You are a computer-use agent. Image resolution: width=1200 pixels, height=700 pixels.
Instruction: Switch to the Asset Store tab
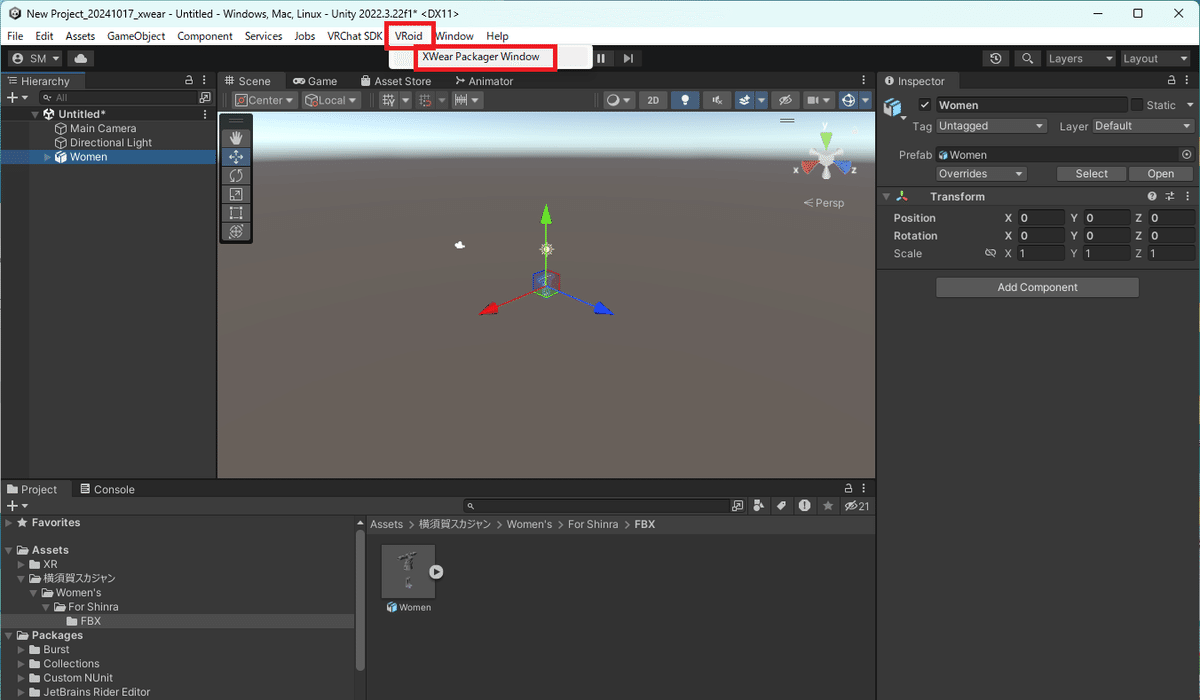(395, 81)
